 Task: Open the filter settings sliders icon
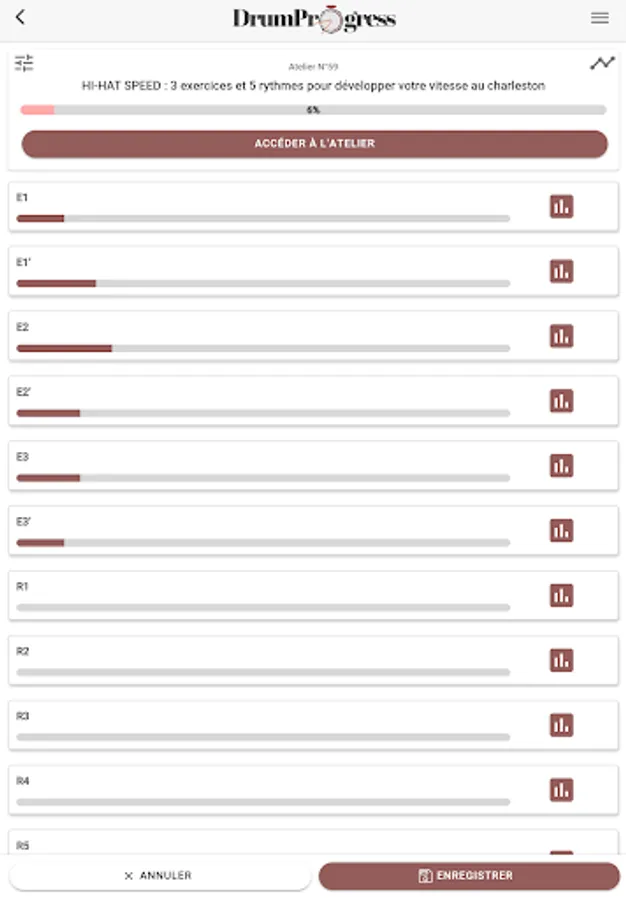tap(24, 63)
